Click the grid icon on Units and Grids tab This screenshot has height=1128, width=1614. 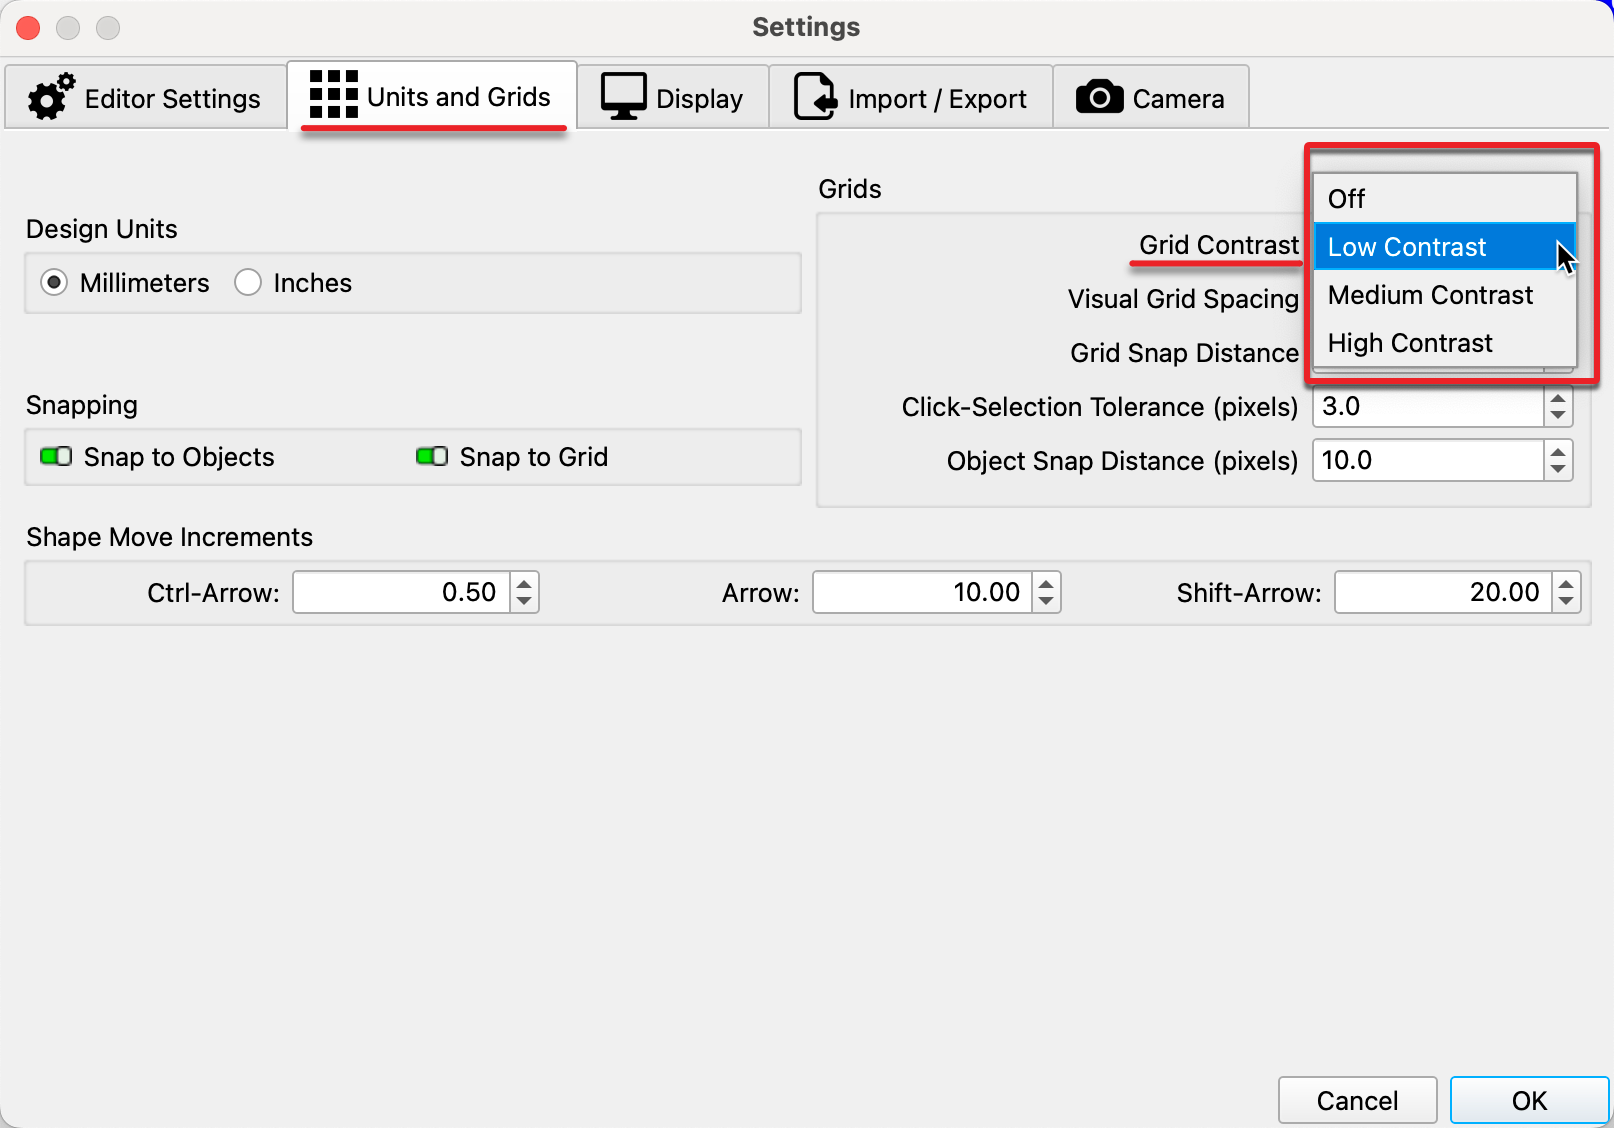tap(334, 94)
